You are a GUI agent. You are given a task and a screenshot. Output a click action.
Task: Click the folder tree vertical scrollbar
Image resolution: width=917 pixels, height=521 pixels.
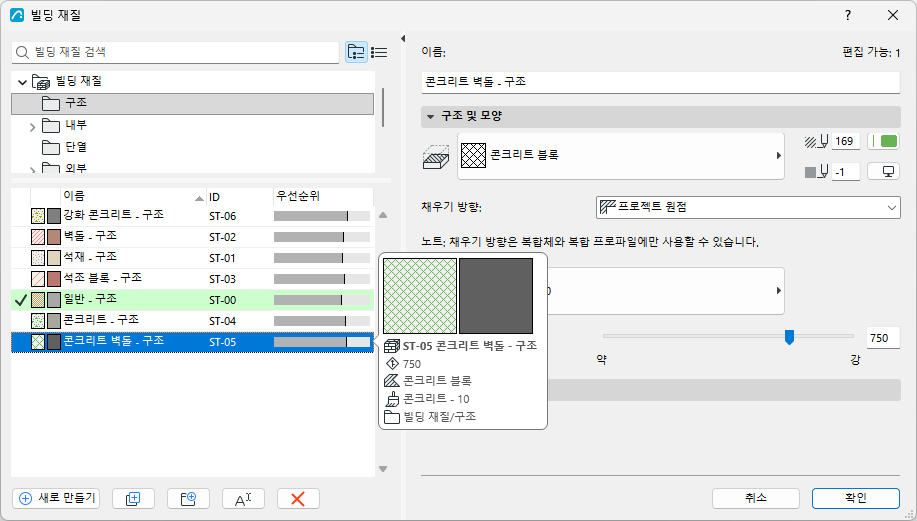coord(383,108)
